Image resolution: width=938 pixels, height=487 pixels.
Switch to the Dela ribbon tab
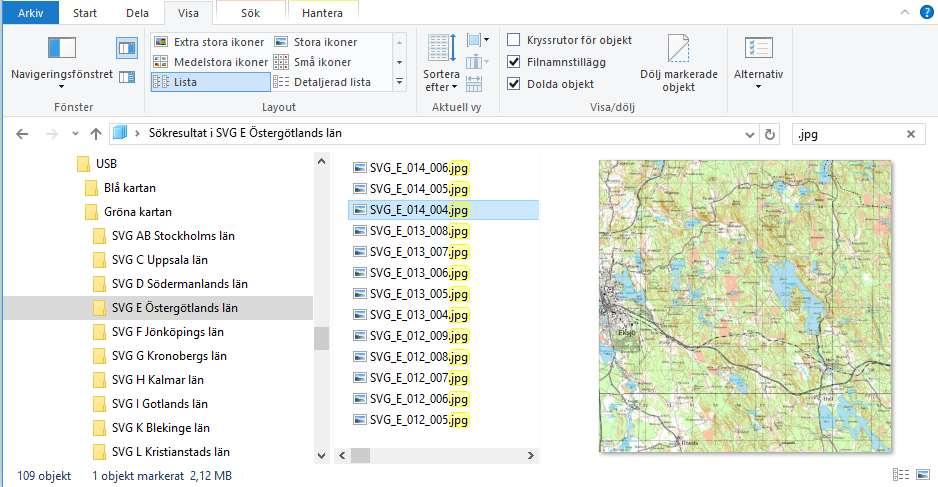point(137,13)
